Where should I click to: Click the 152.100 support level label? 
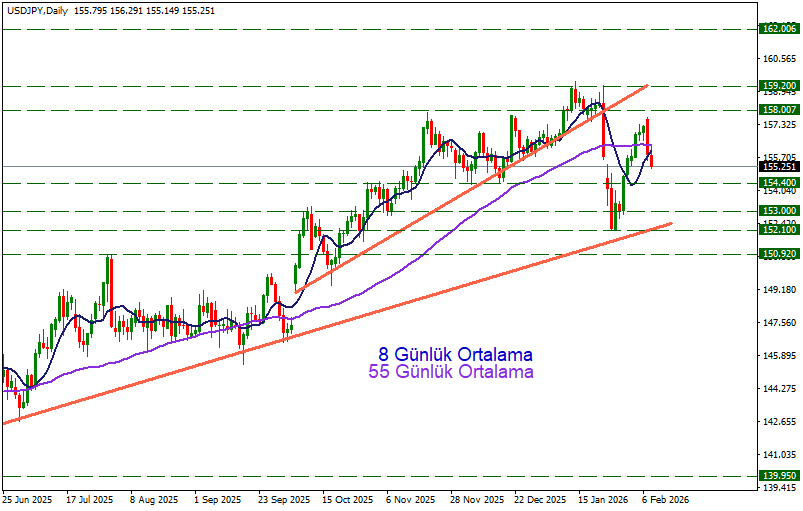click(778, 230)
